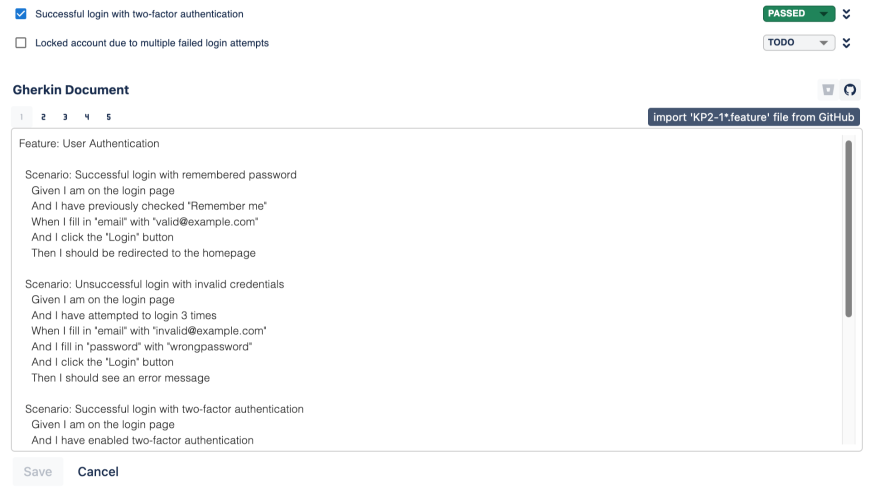Click the Bitbucket import icon
This screenshot has height=494, width=870.
click(x=828, y=90)
